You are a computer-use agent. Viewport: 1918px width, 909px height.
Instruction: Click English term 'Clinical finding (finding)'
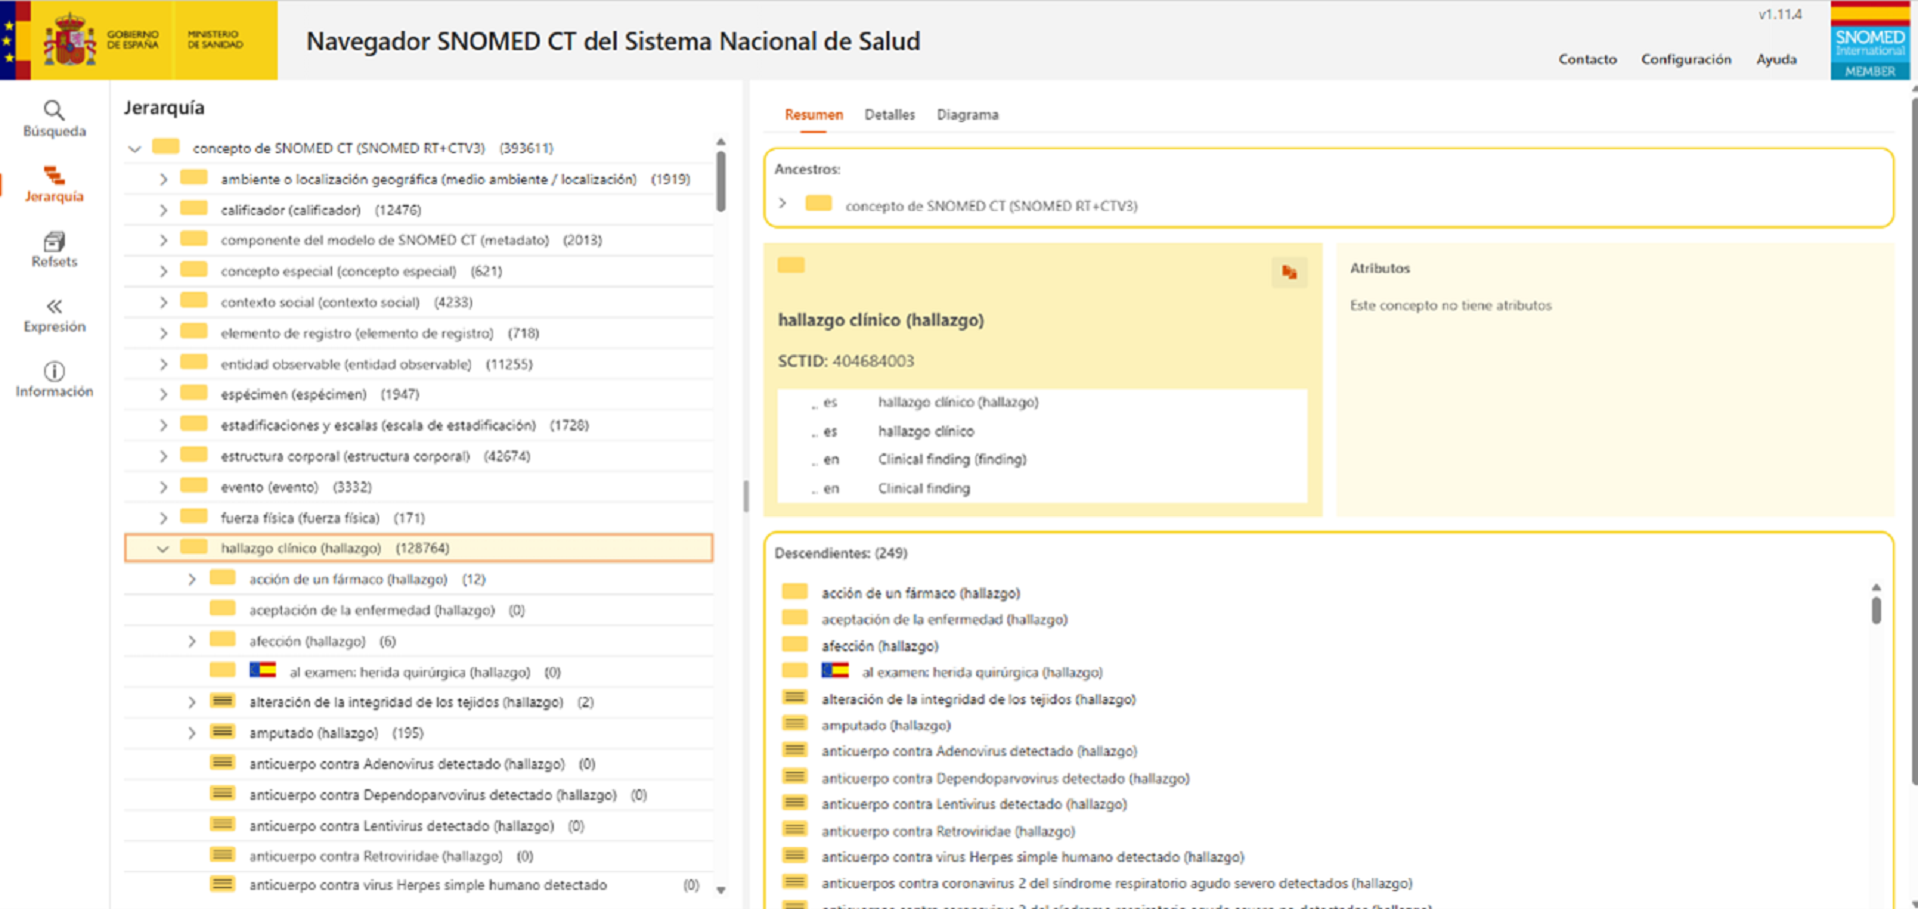click(952, 459)
